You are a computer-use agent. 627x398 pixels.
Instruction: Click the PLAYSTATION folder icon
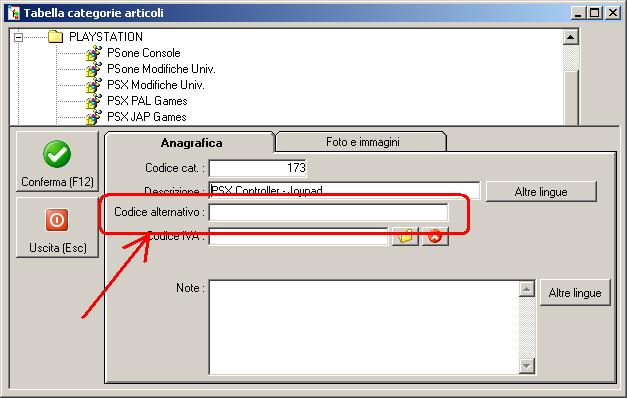(56, 37)
